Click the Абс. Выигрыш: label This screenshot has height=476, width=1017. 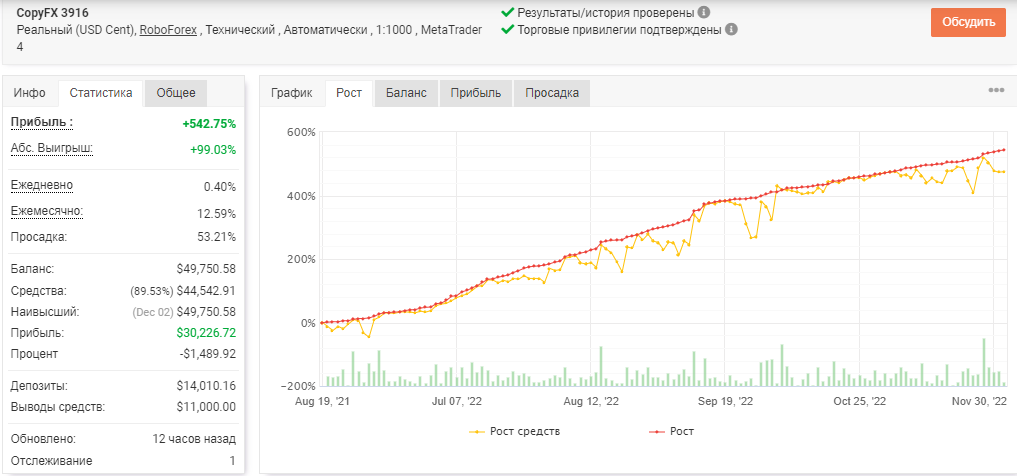tap(52, 149)
